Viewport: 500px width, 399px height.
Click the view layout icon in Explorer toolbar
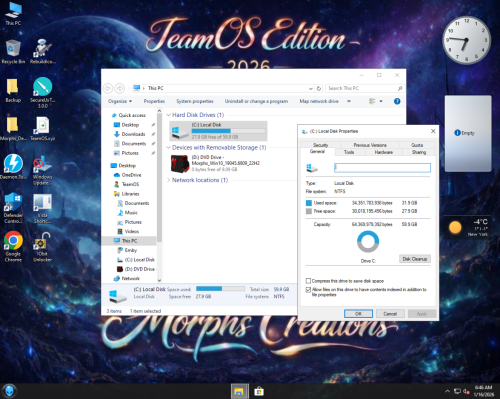372,101
